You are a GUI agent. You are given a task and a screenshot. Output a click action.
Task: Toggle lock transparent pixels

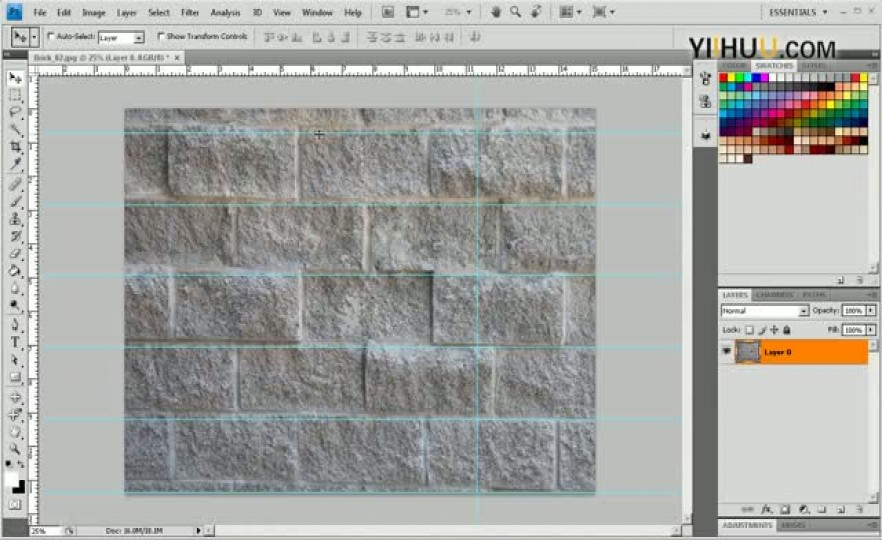749,330
